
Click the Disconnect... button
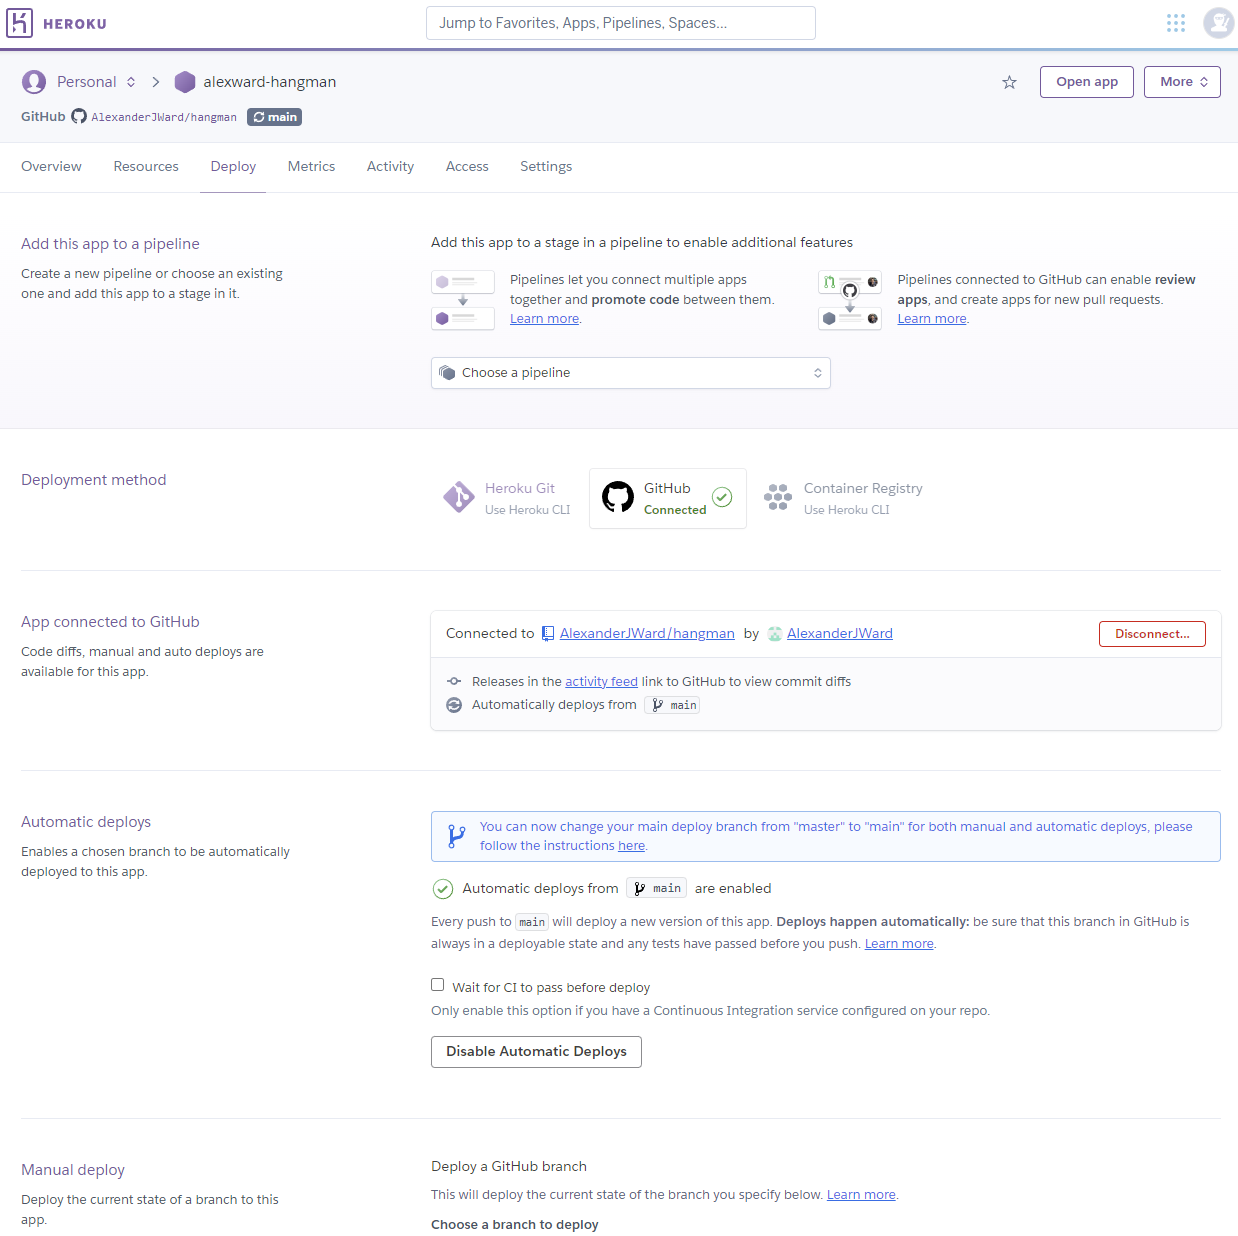tap(1152, 634)
